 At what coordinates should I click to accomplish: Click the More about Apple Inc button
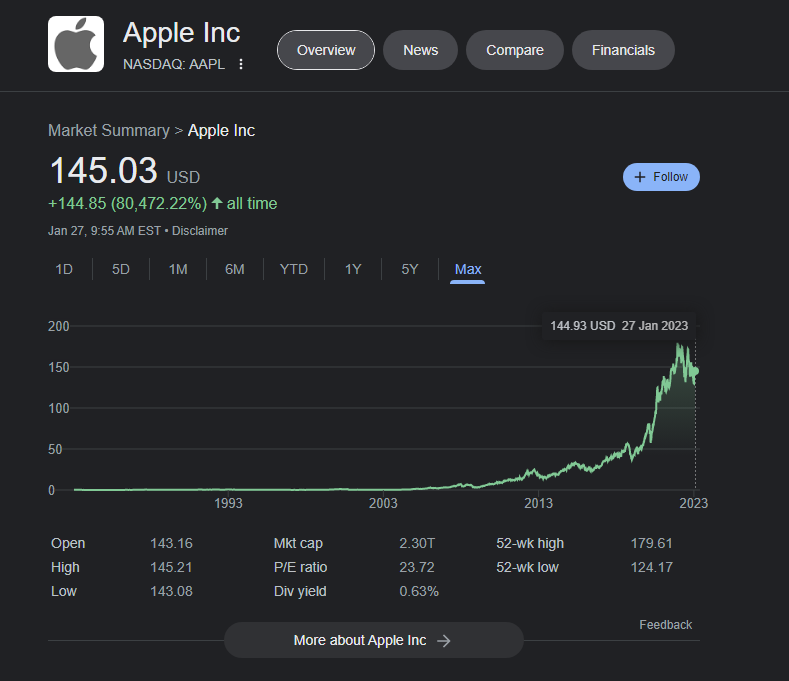coord(373,640)
